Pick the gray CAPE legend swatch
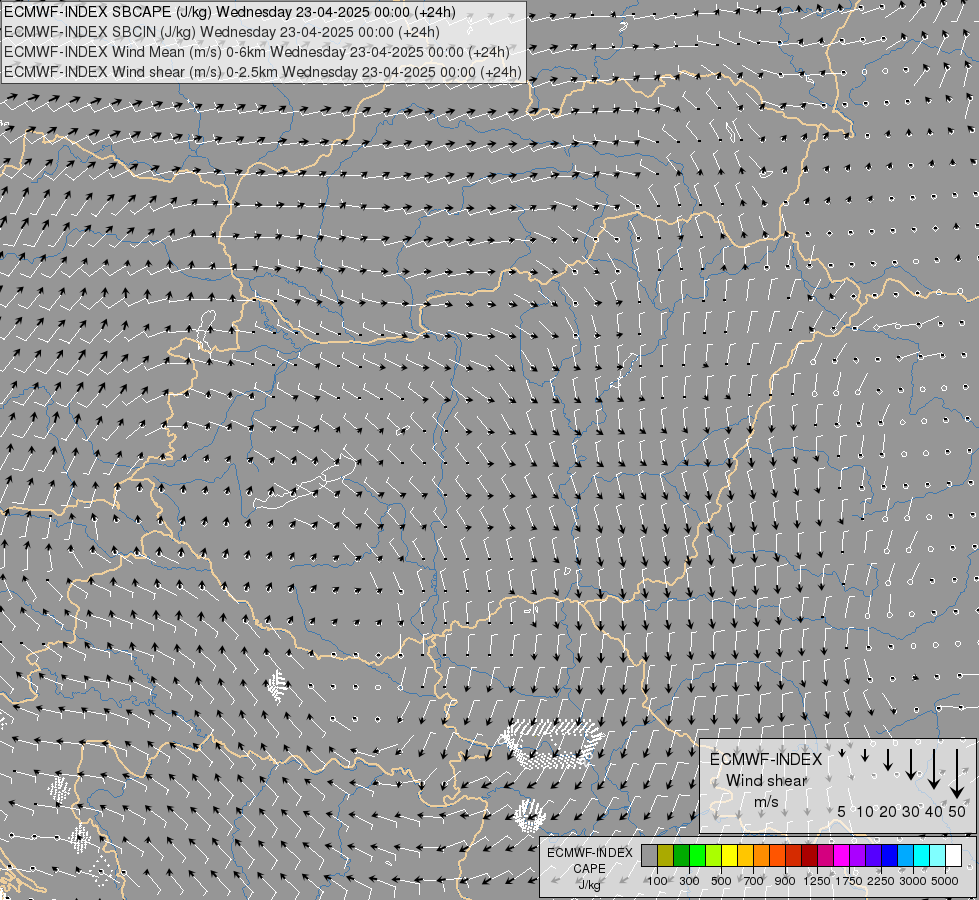Viewport: 979px width, 900px height. pos(649,855)
